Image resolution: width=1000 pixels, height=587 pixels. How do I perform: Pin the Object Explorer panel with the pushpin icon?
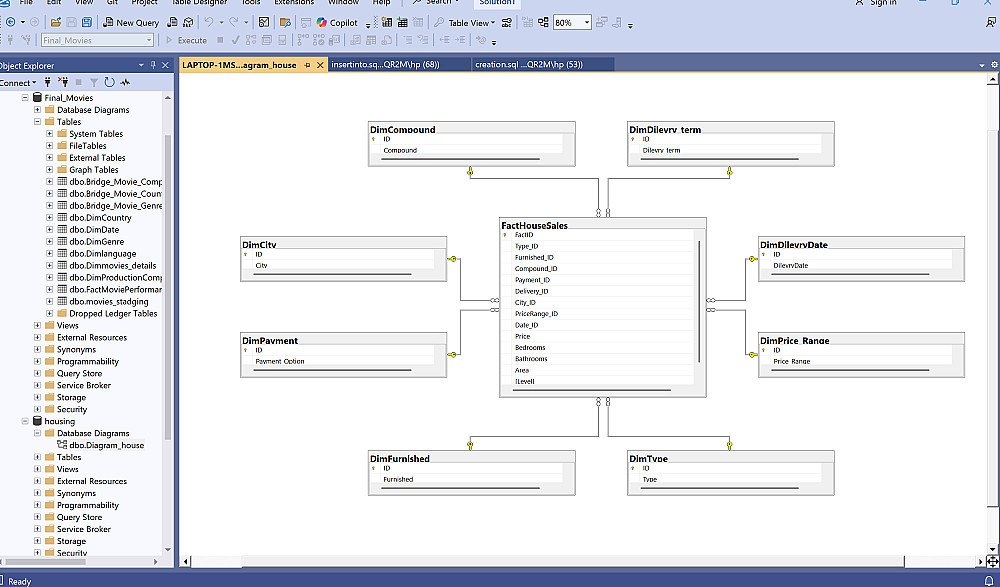(x=153, y=65)
